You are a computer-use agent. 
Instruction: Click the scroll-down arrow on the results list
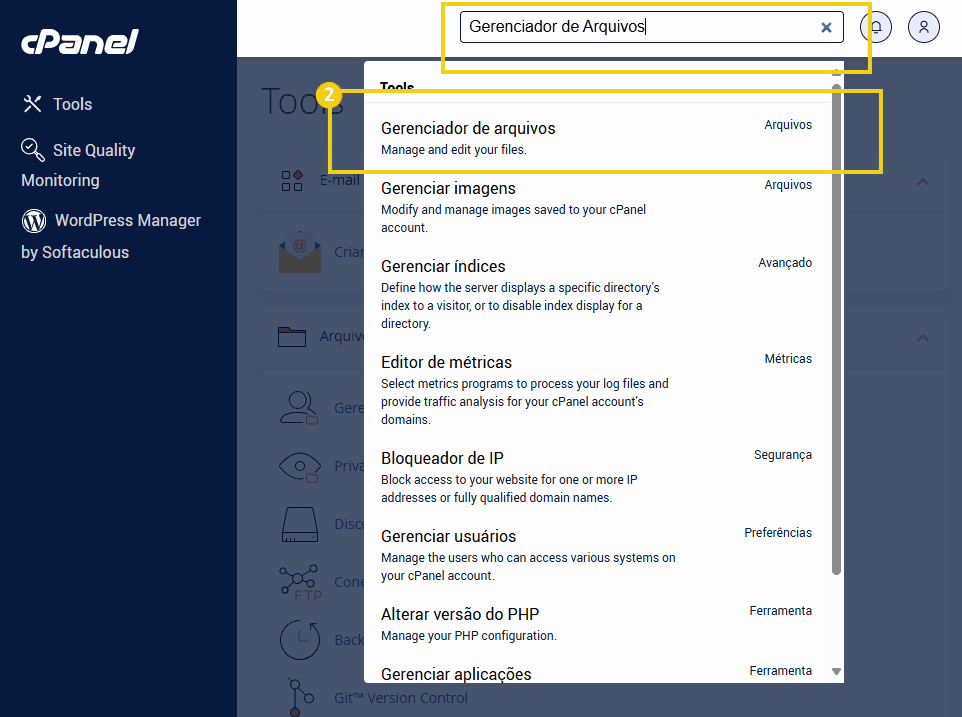coord(836,671)
